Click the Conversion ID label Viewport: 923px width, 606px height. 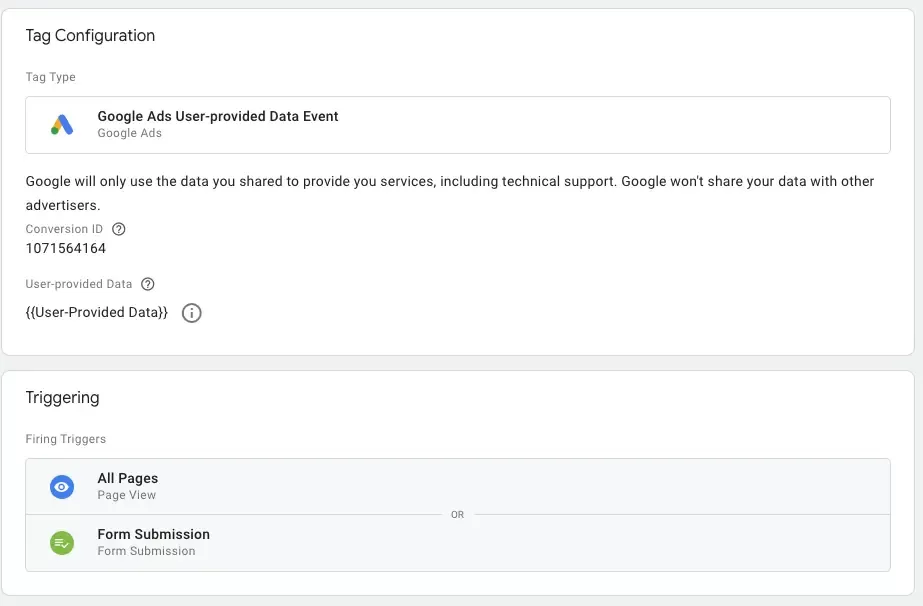[x=64, y=229]
